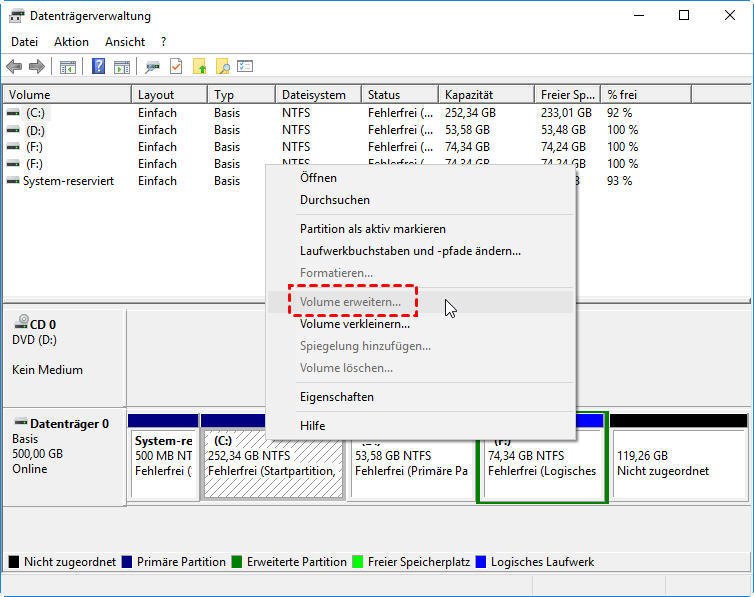The height and width of the screenshot is (597, 754).
Task: Click the Back arrow in the toolbar
Action: click(14, 66)
